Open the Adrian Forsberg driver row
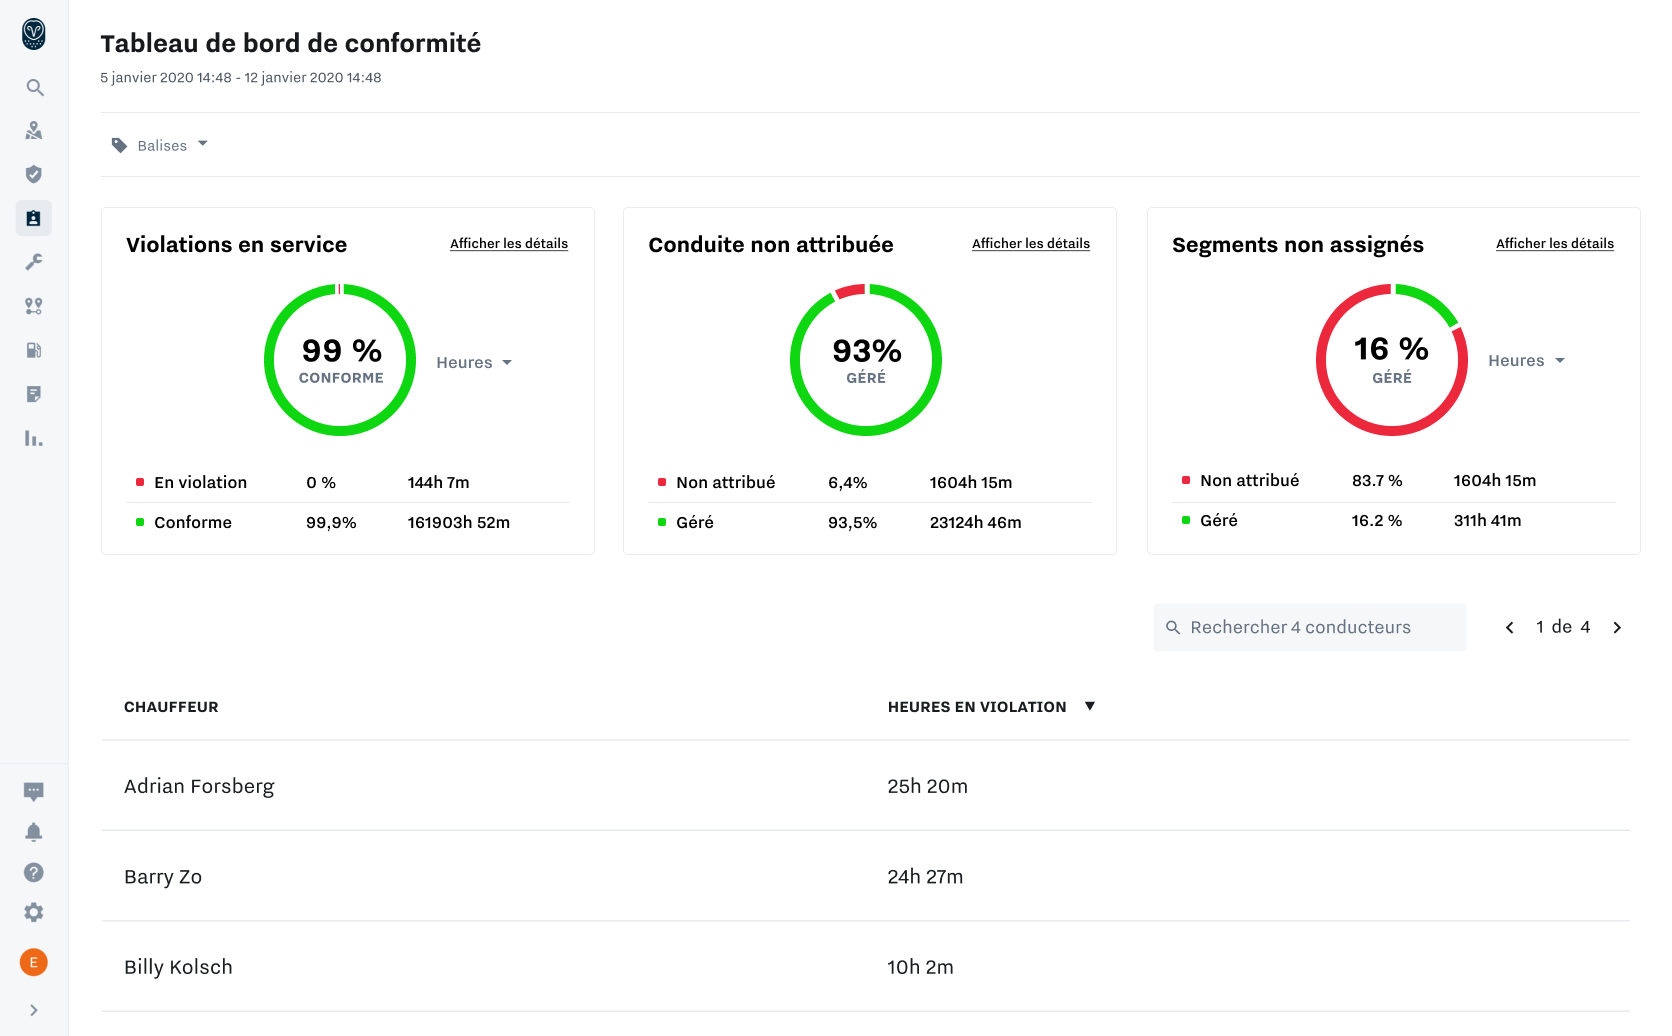This screenshot has width=1672, height=1036. pyautogui.click(x=865, y=786)
